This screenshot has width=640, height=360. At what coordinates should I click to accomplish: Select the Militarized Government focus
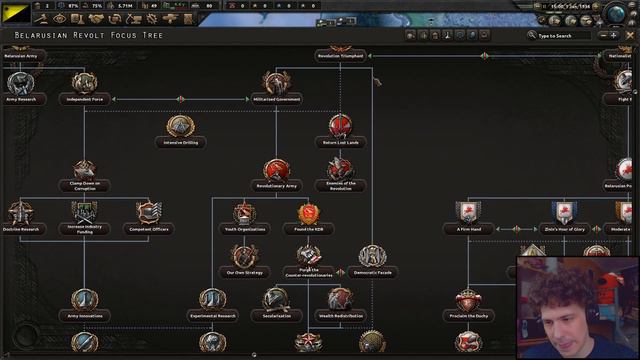pyautogui.click(x=276, y=88)
